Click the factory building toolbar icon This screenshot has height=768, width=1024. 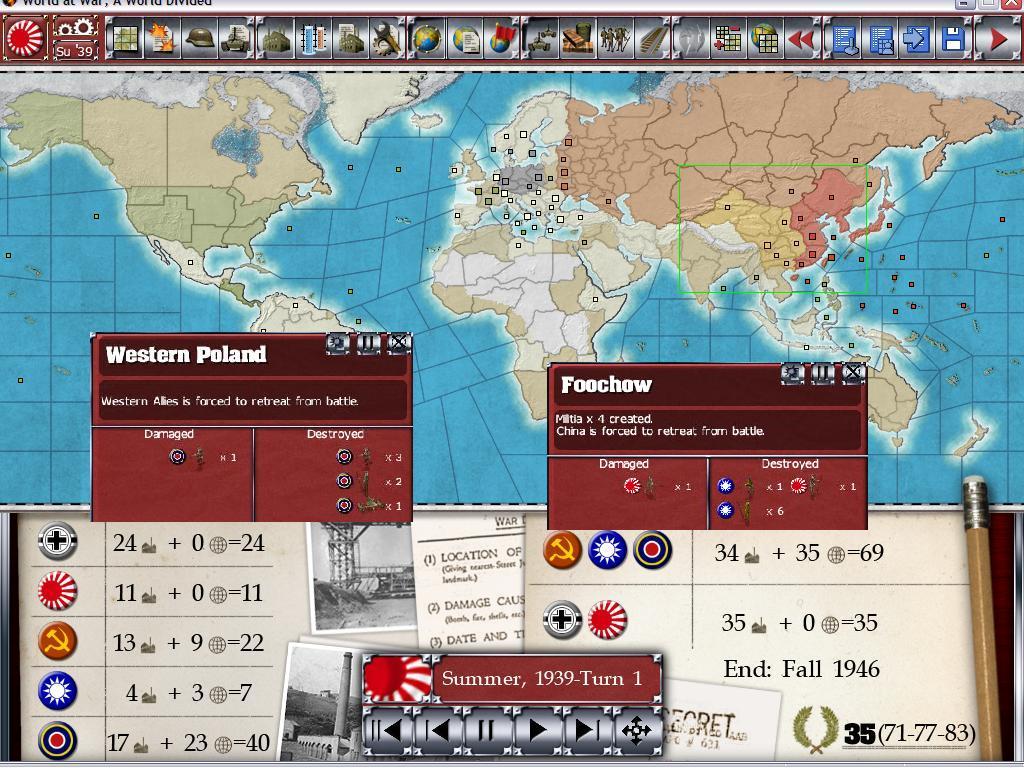pos(274,39)
